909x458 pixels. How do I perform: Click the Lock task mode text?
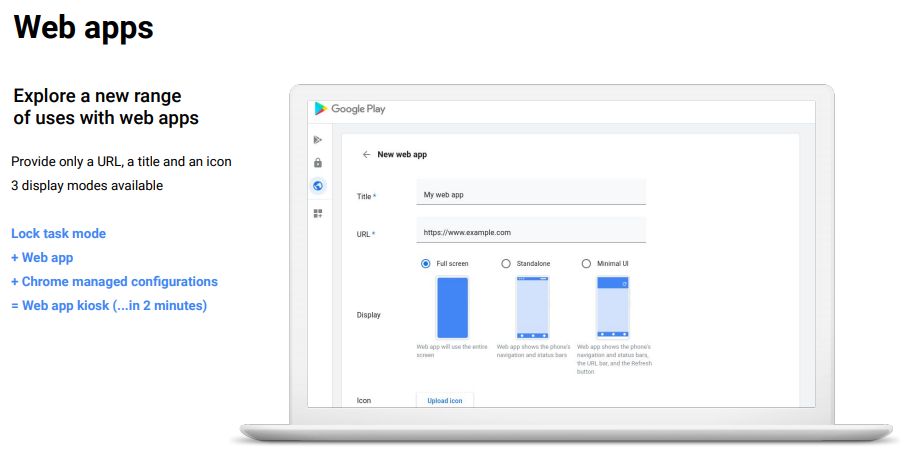[x=58, y=234]
